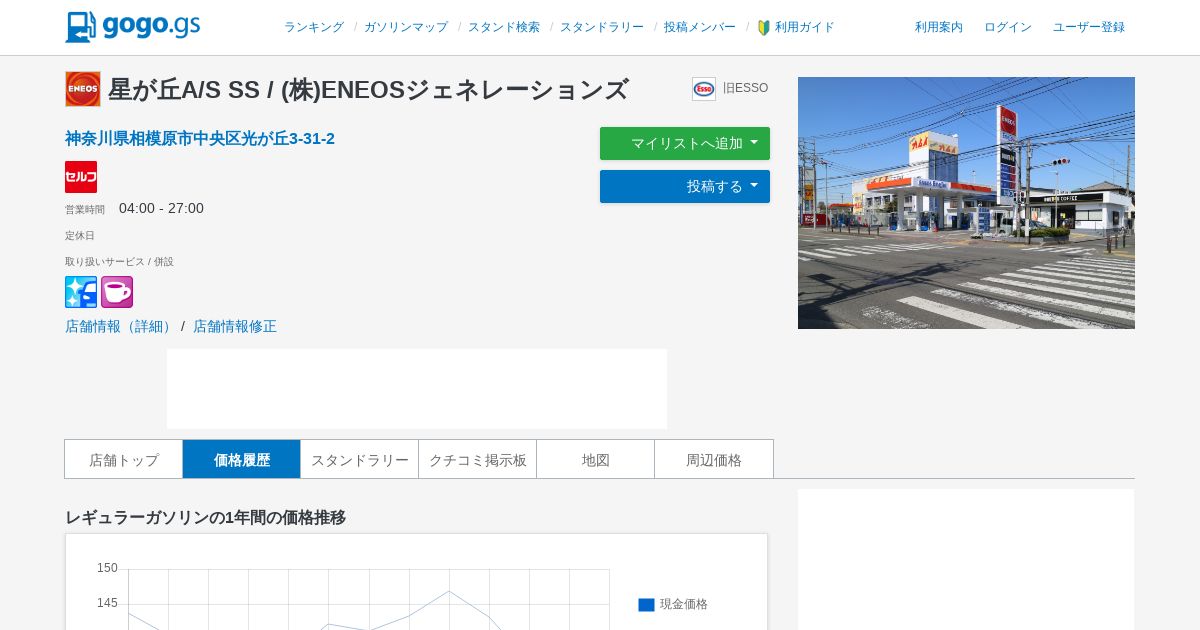The width and height of the screenshot is (1200, 630).
Task: Click the blue car wash service icon
Action: (x=81, y=292)
